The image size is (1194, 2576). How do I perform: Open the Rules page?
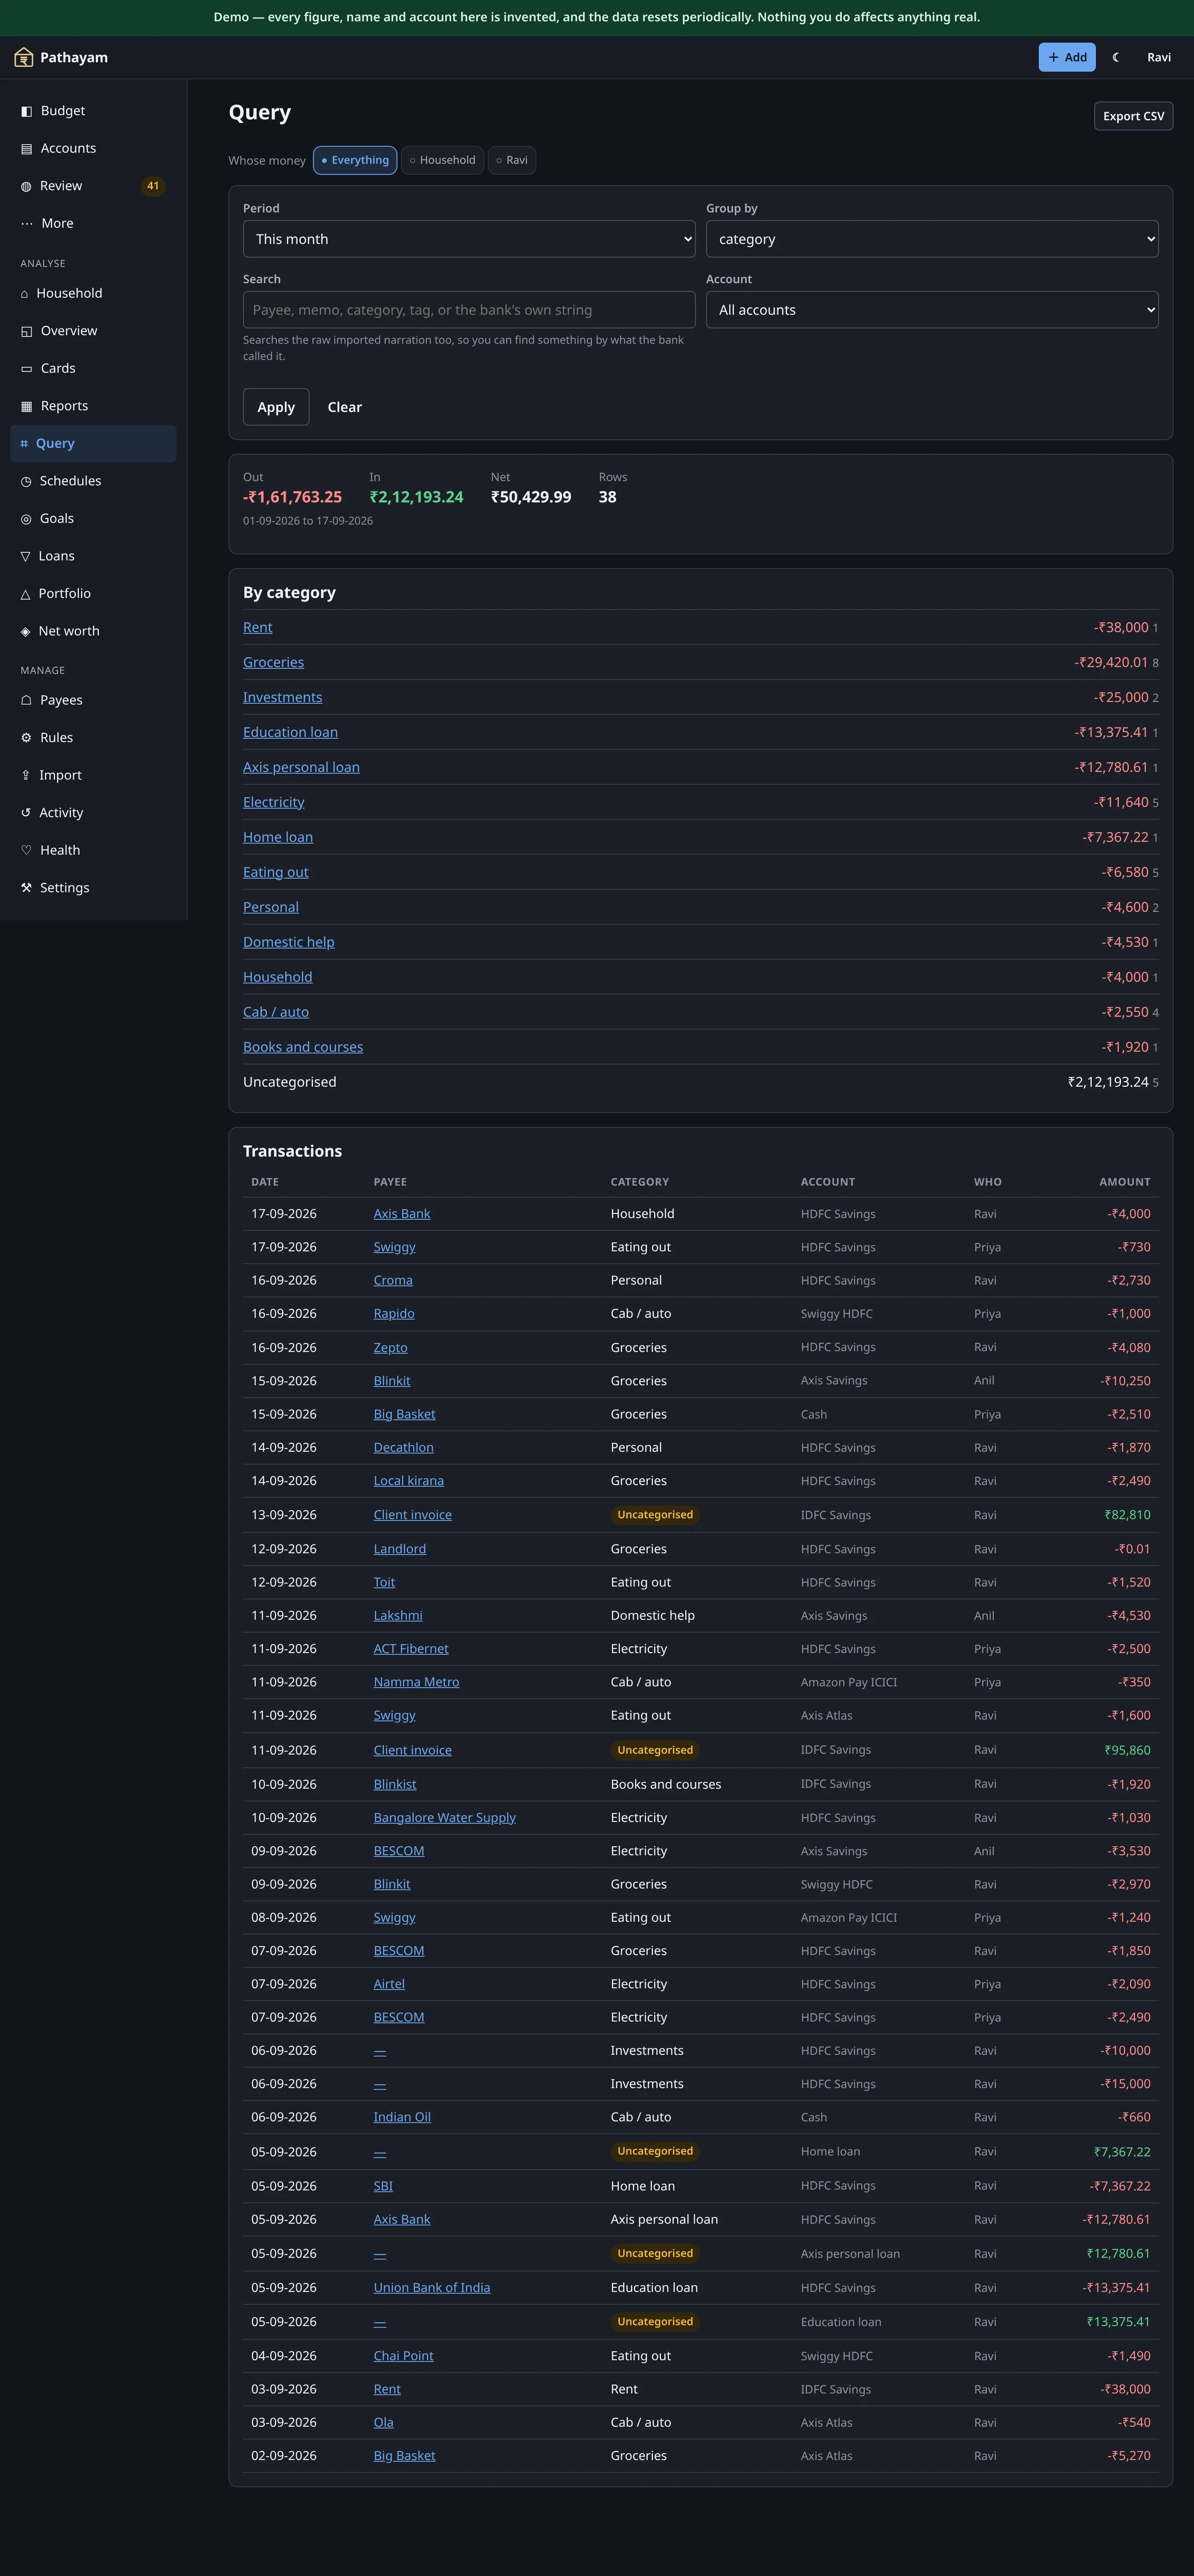click(93, 738)
